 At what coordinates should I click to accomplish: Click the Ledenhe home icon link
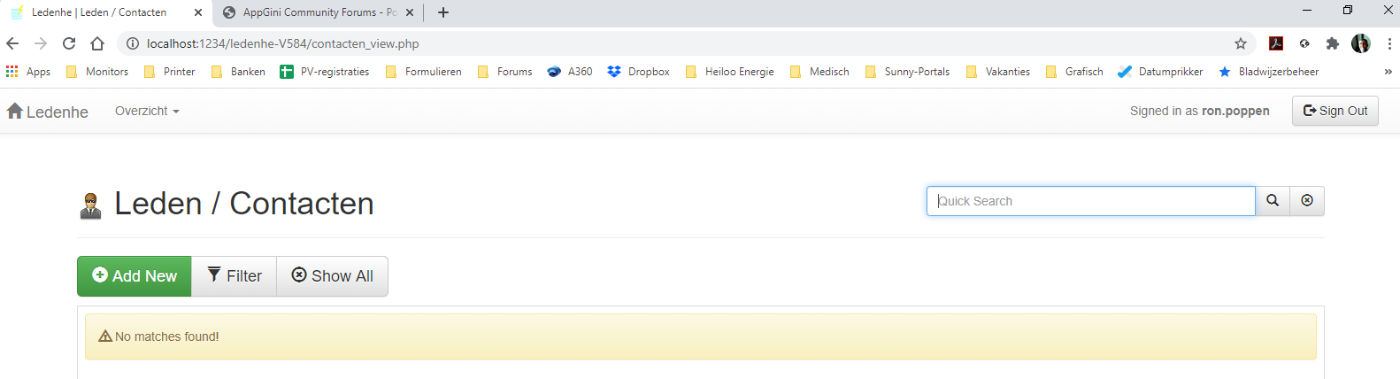(x=47, y=111)
